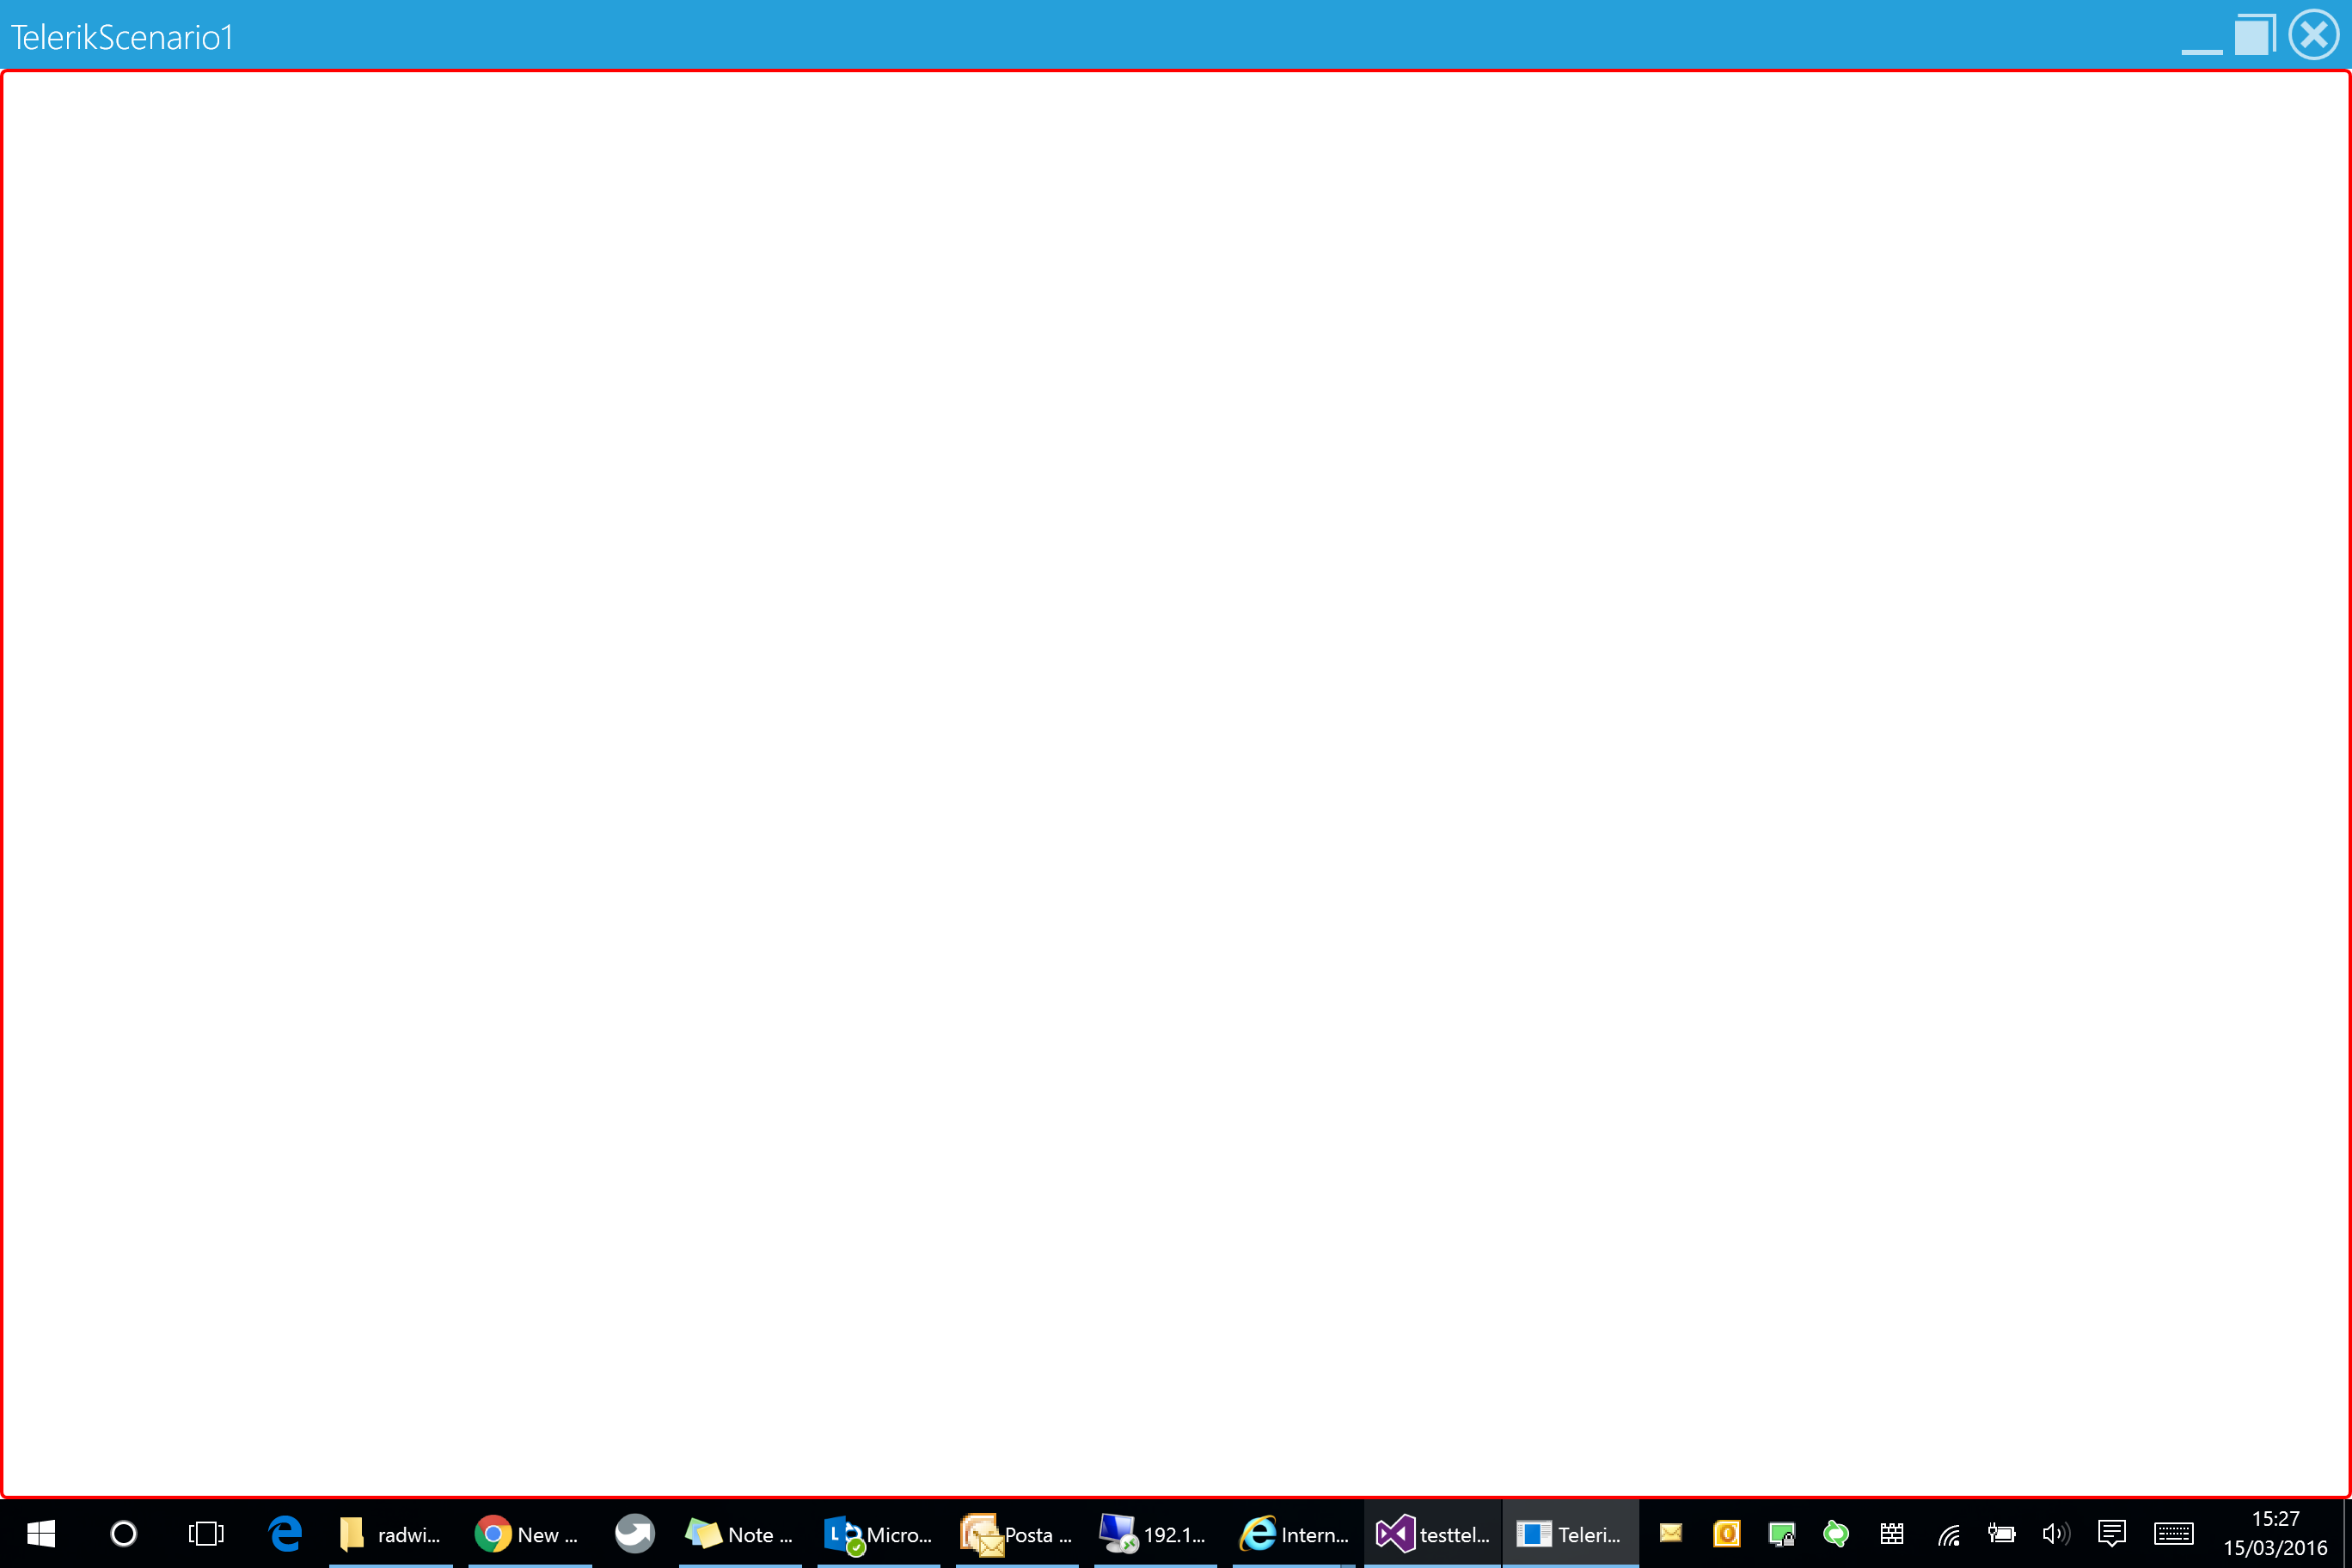Click the battery power tray icon
This screenshot has height=1568, width=2352.
click(2001, 1534)
